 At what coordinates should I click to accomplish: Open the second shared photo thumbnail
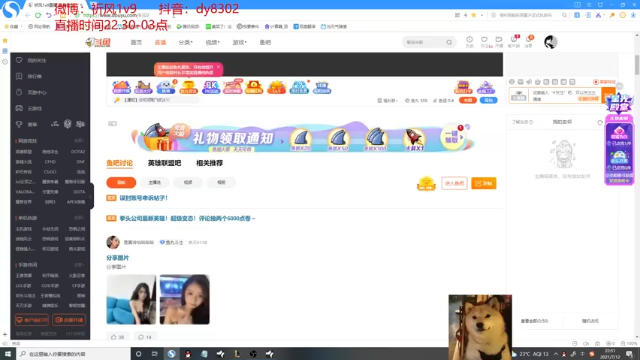coord(184,300)
